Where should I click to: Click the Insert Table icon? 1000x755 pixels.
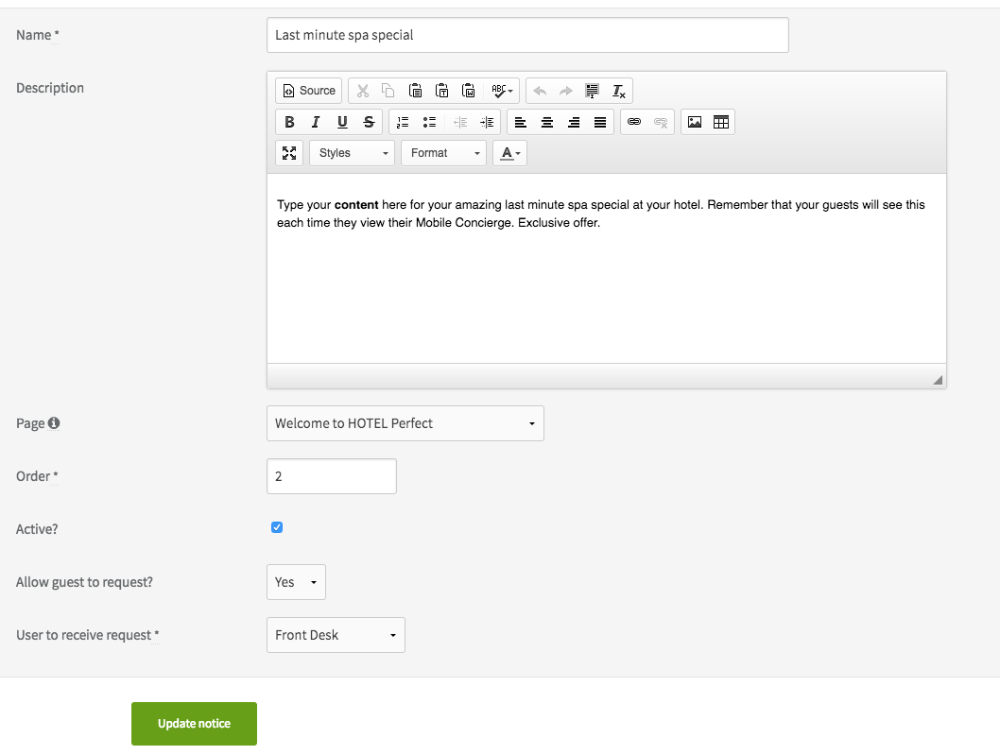pos(721,122)
